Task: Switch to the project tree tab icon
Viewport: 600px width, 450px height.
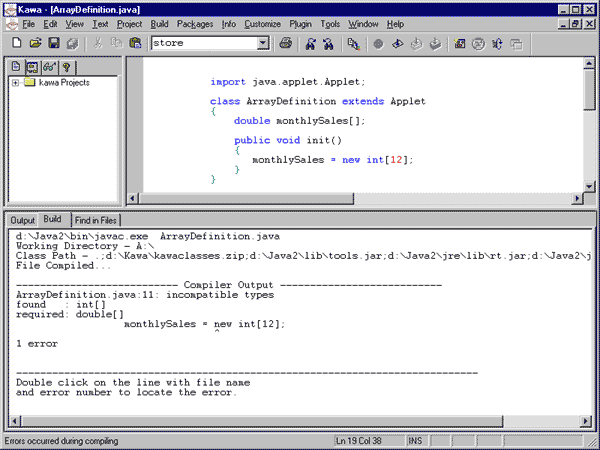Action: (32, 68)
